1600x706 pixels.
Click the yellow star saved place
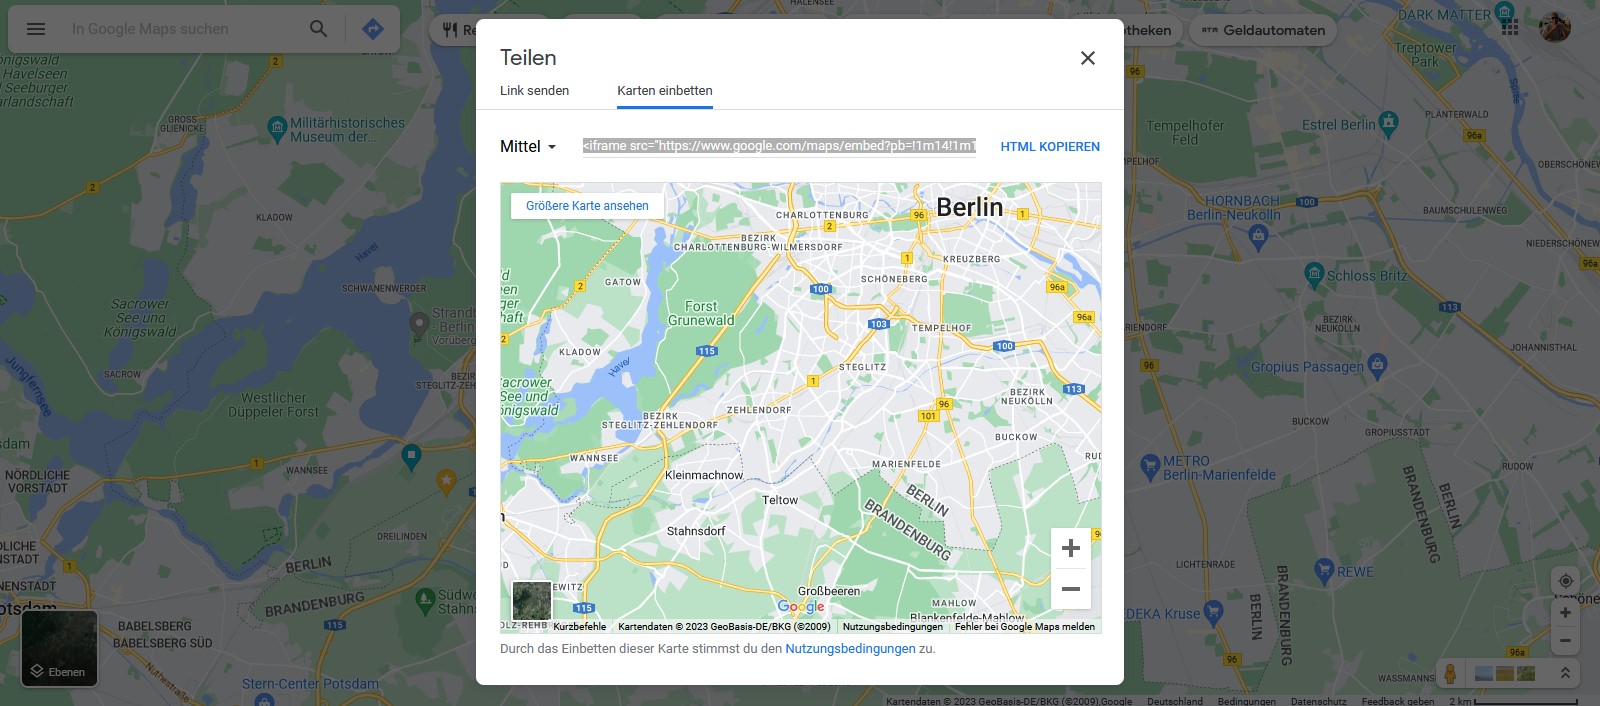pos(446,482)
